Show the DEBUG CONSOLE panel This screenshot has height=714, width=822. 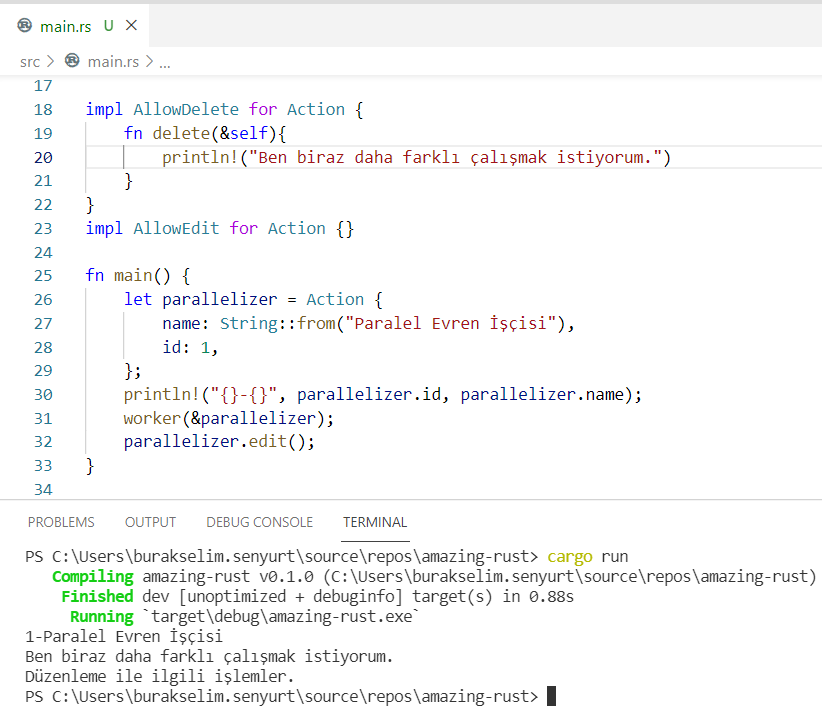pyautogui.click(x=259, y=522)
